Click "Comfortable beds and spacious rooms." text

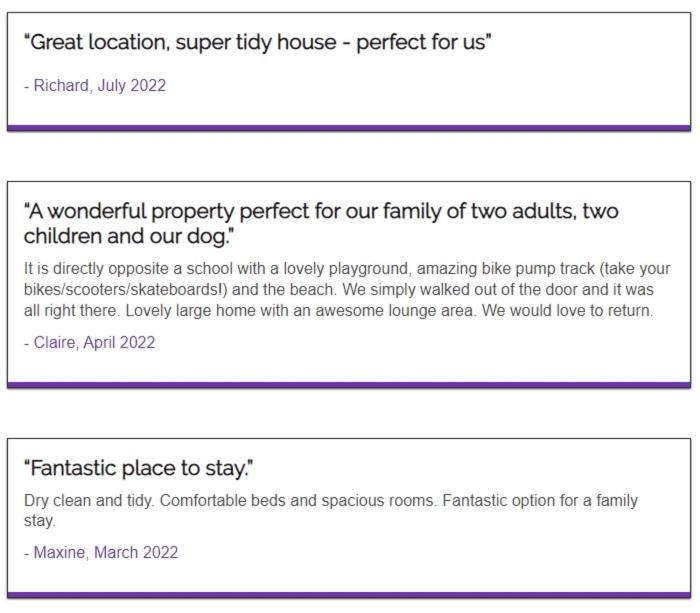(298, 500)
